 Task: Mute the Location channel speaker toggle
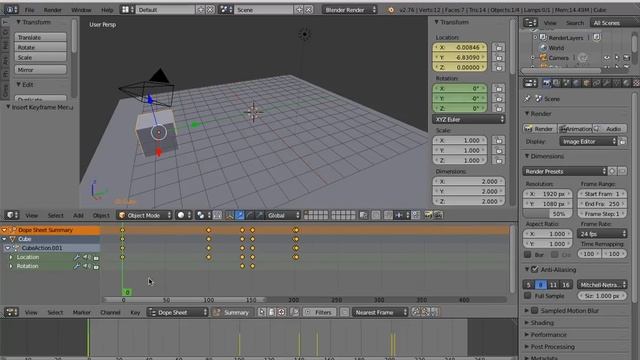coord(86,257)
